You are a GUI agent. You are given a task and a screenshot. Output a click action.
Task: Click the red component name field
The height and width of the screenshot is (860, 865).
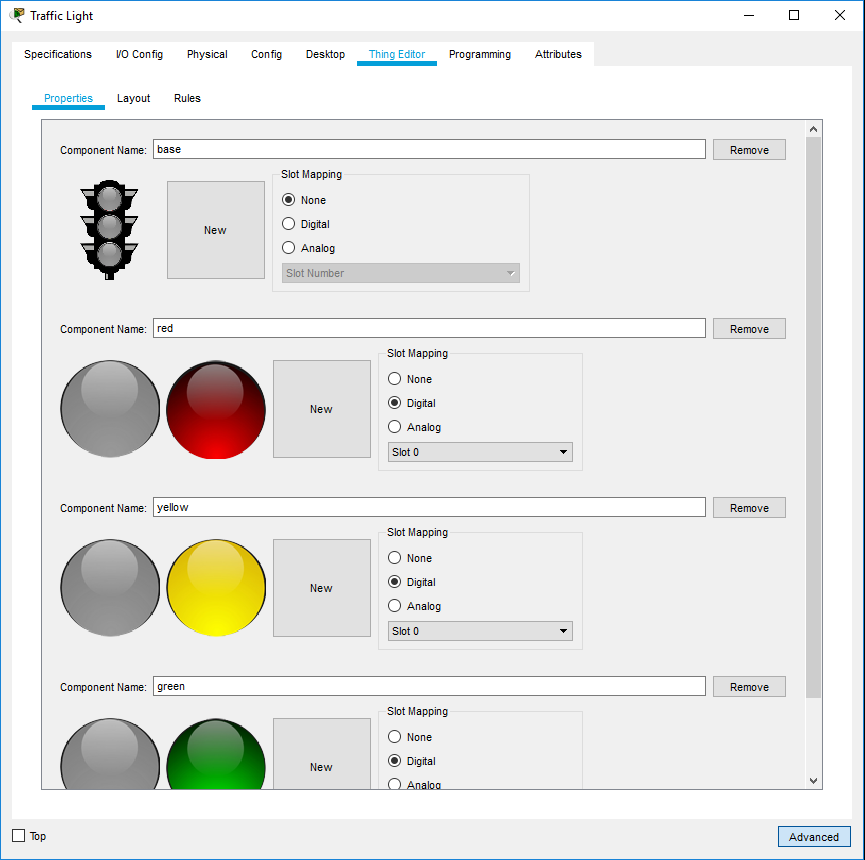[429, 328]
